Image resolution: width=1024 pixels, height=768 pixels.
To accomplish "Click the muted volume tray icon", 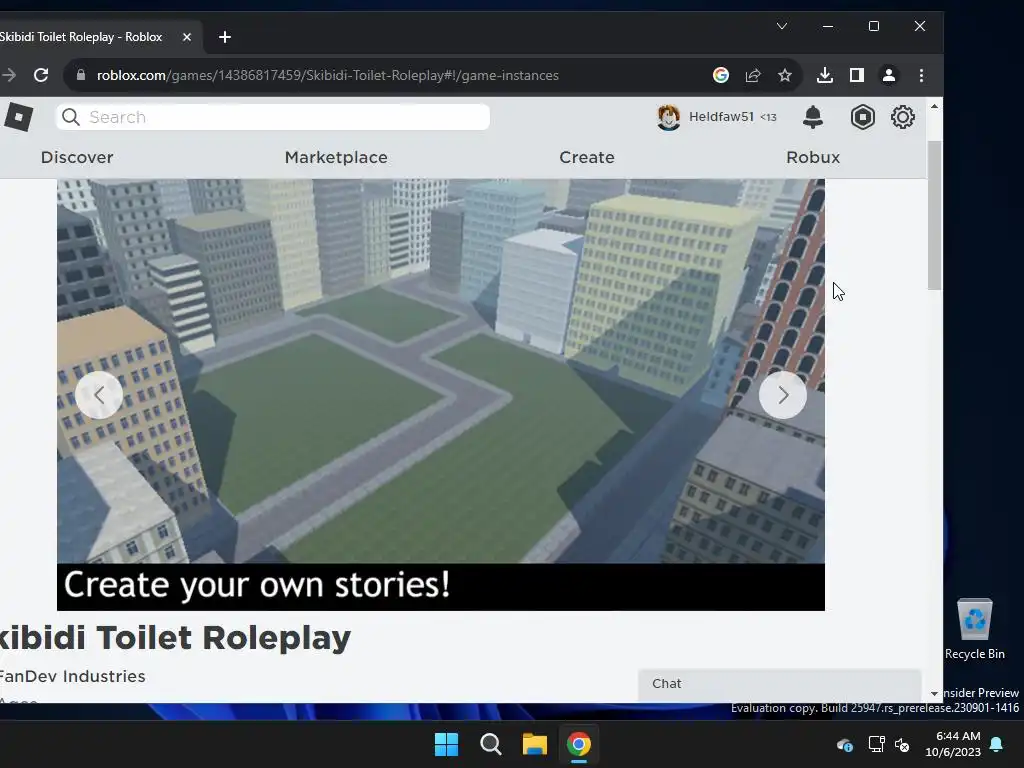I will point(903,744).
